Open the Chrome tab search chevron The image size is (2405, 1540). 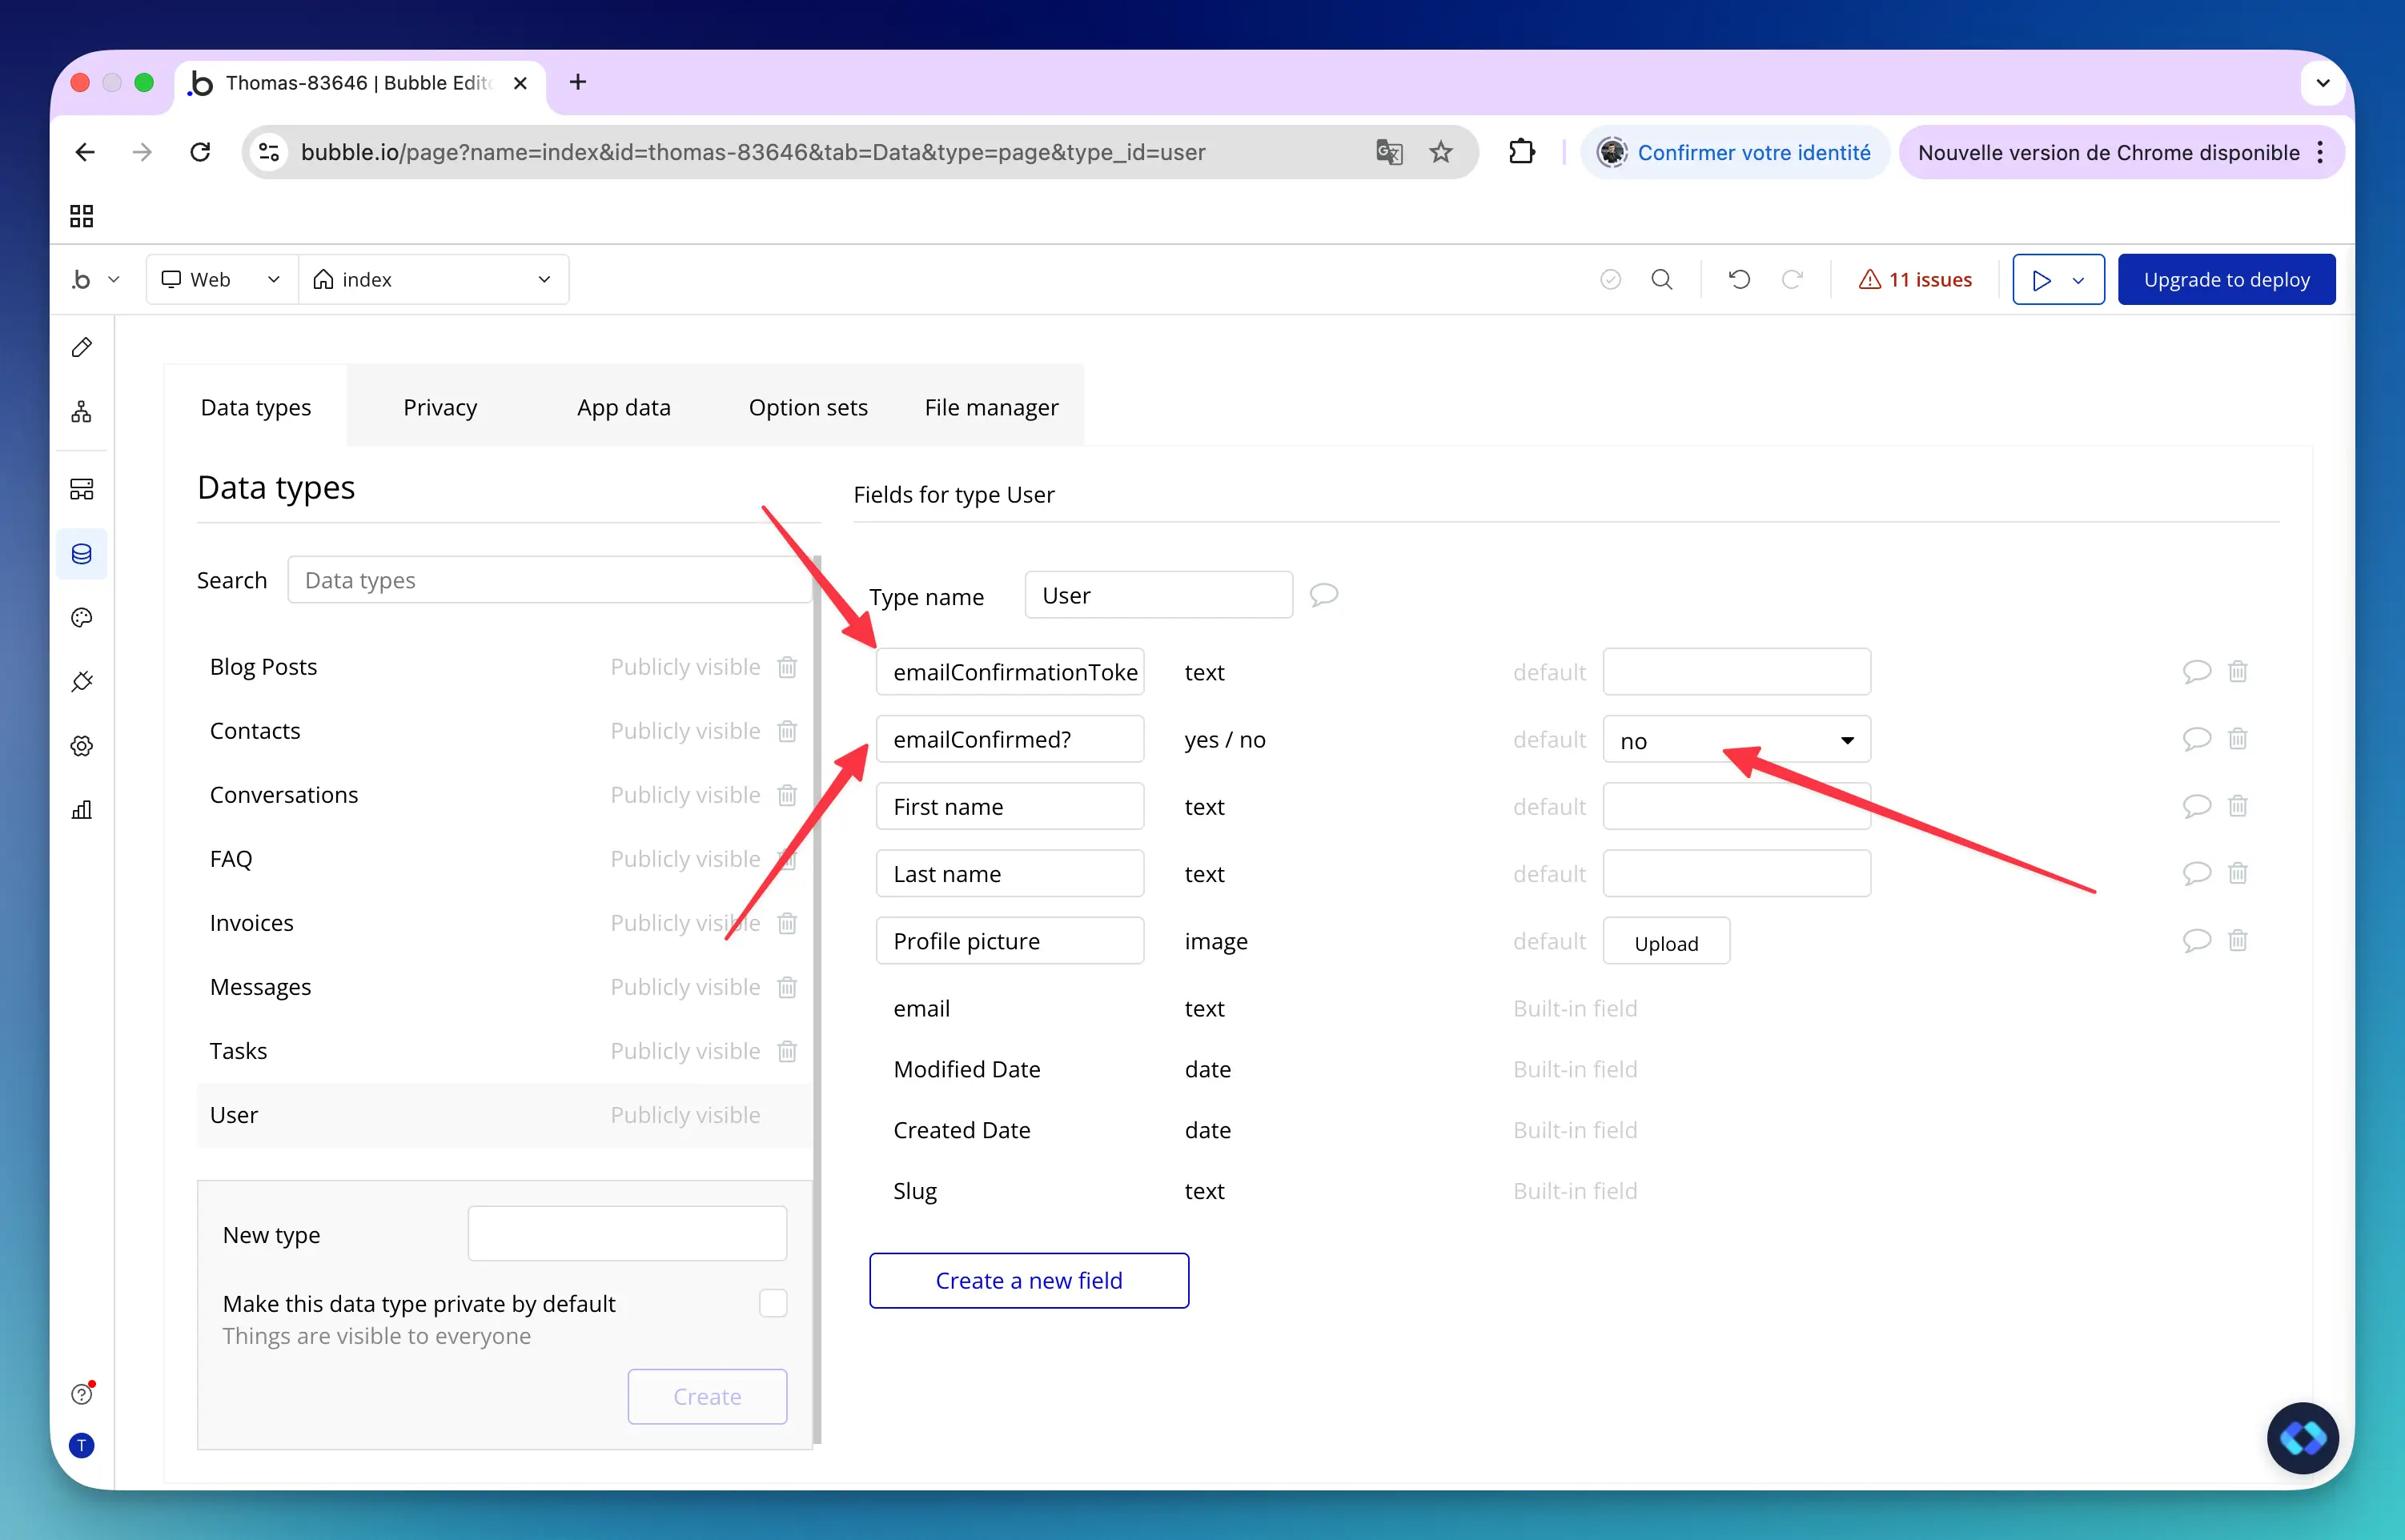tap(2323, 83)
